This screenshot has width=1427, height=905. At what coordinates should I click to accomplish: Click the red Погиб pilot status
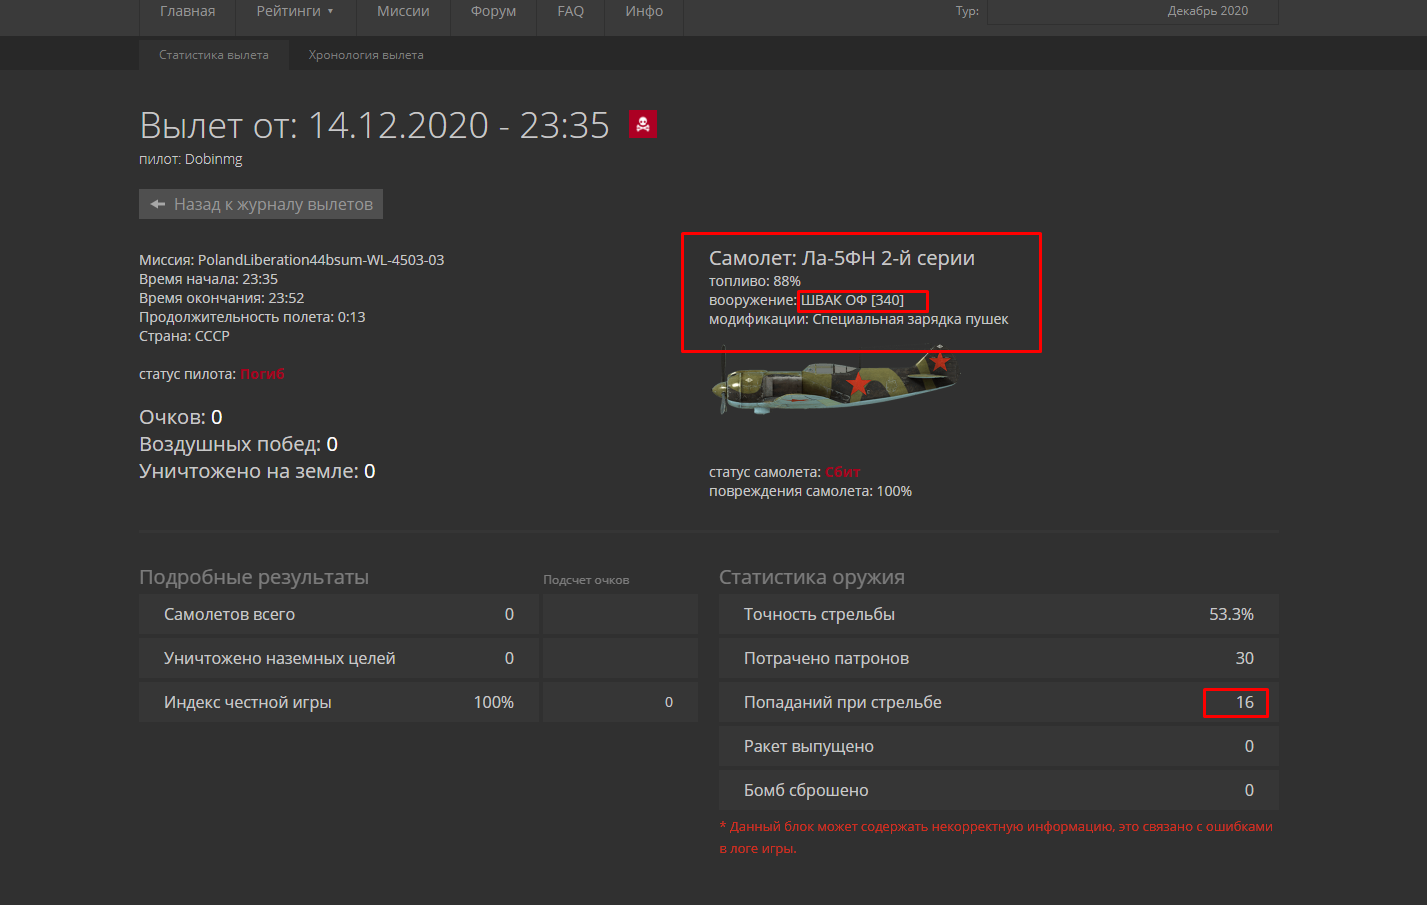click(263, 374)
